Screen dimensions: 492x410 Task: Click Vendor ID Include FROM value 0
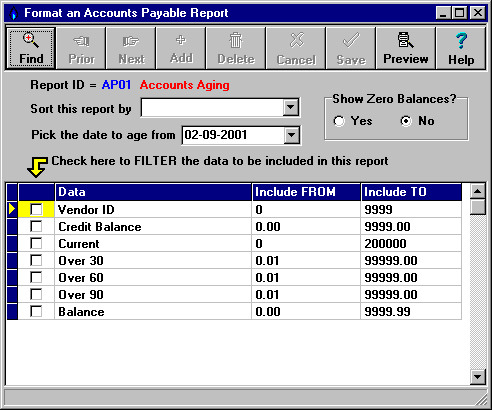[306, 210]
